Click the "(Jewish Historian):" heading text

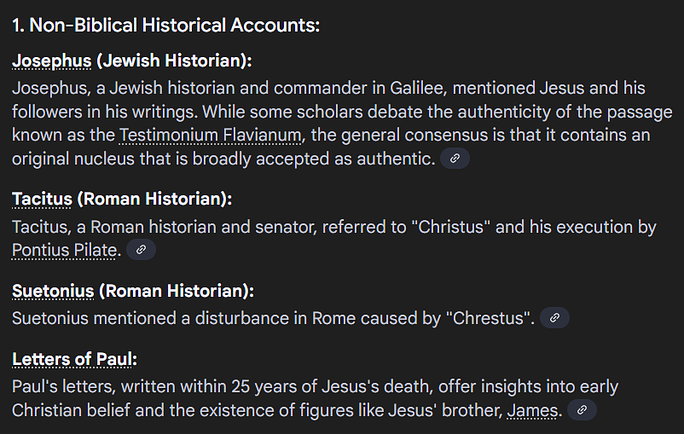174,61
